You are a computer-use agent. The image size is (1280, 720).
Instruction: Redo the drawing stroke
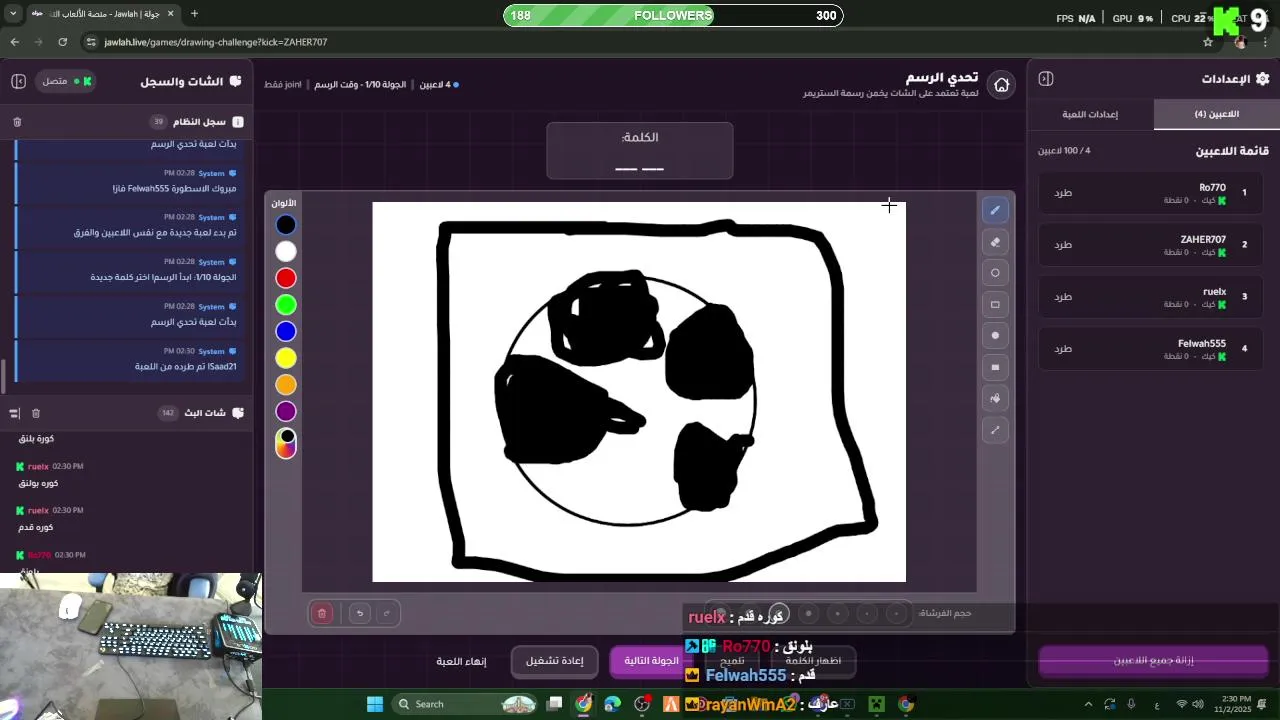point(387,613)
